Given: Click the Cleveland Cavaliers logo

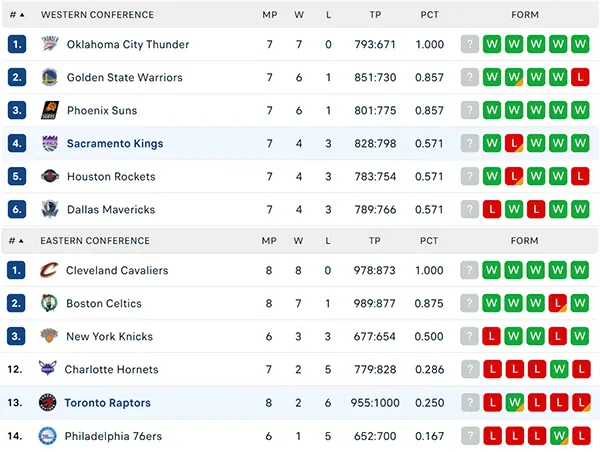Looking at the screenshot, I should point(49,270).
